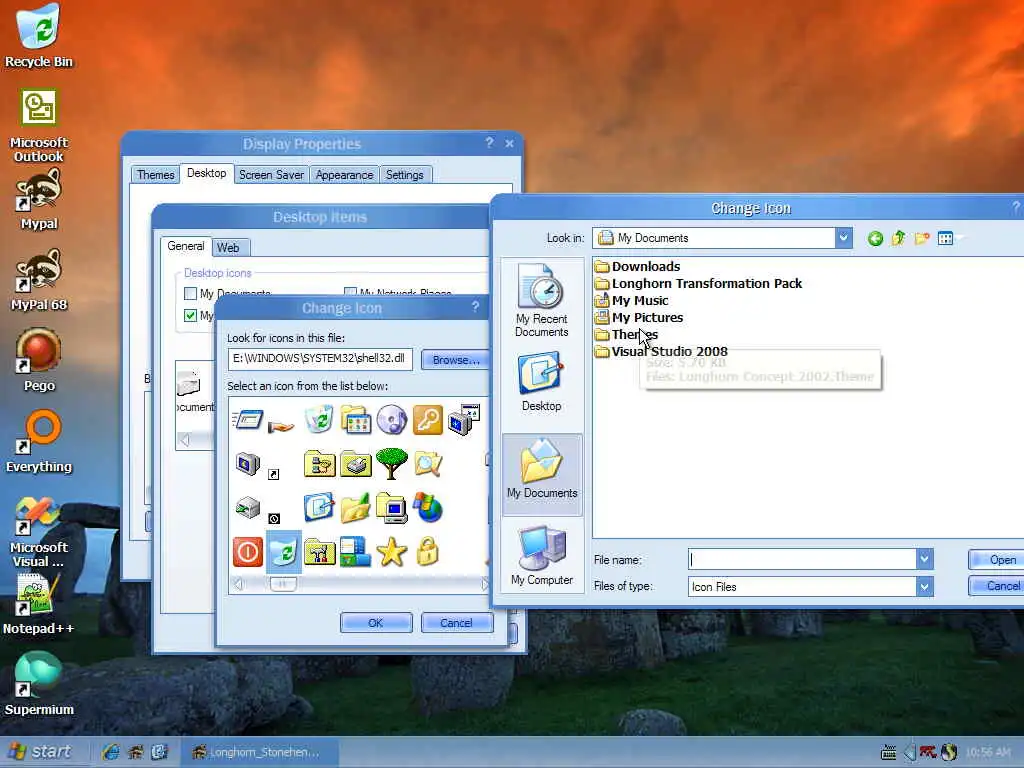Select the run window icon
1024x768 pixels.
pos(248,419)
